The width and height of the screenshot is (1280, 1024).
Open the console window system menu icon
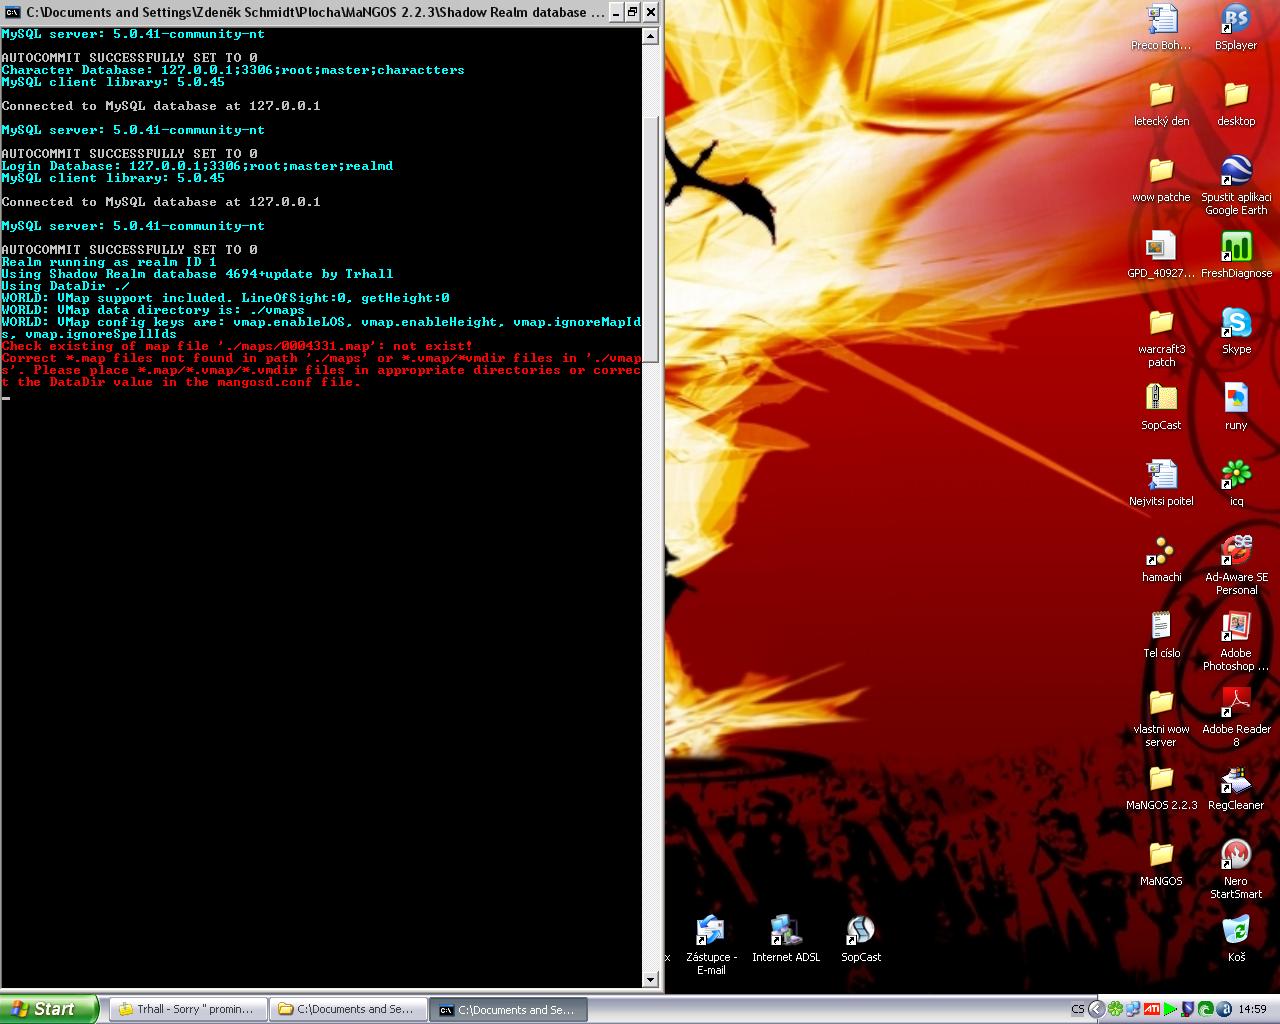(x=12, y=12)
